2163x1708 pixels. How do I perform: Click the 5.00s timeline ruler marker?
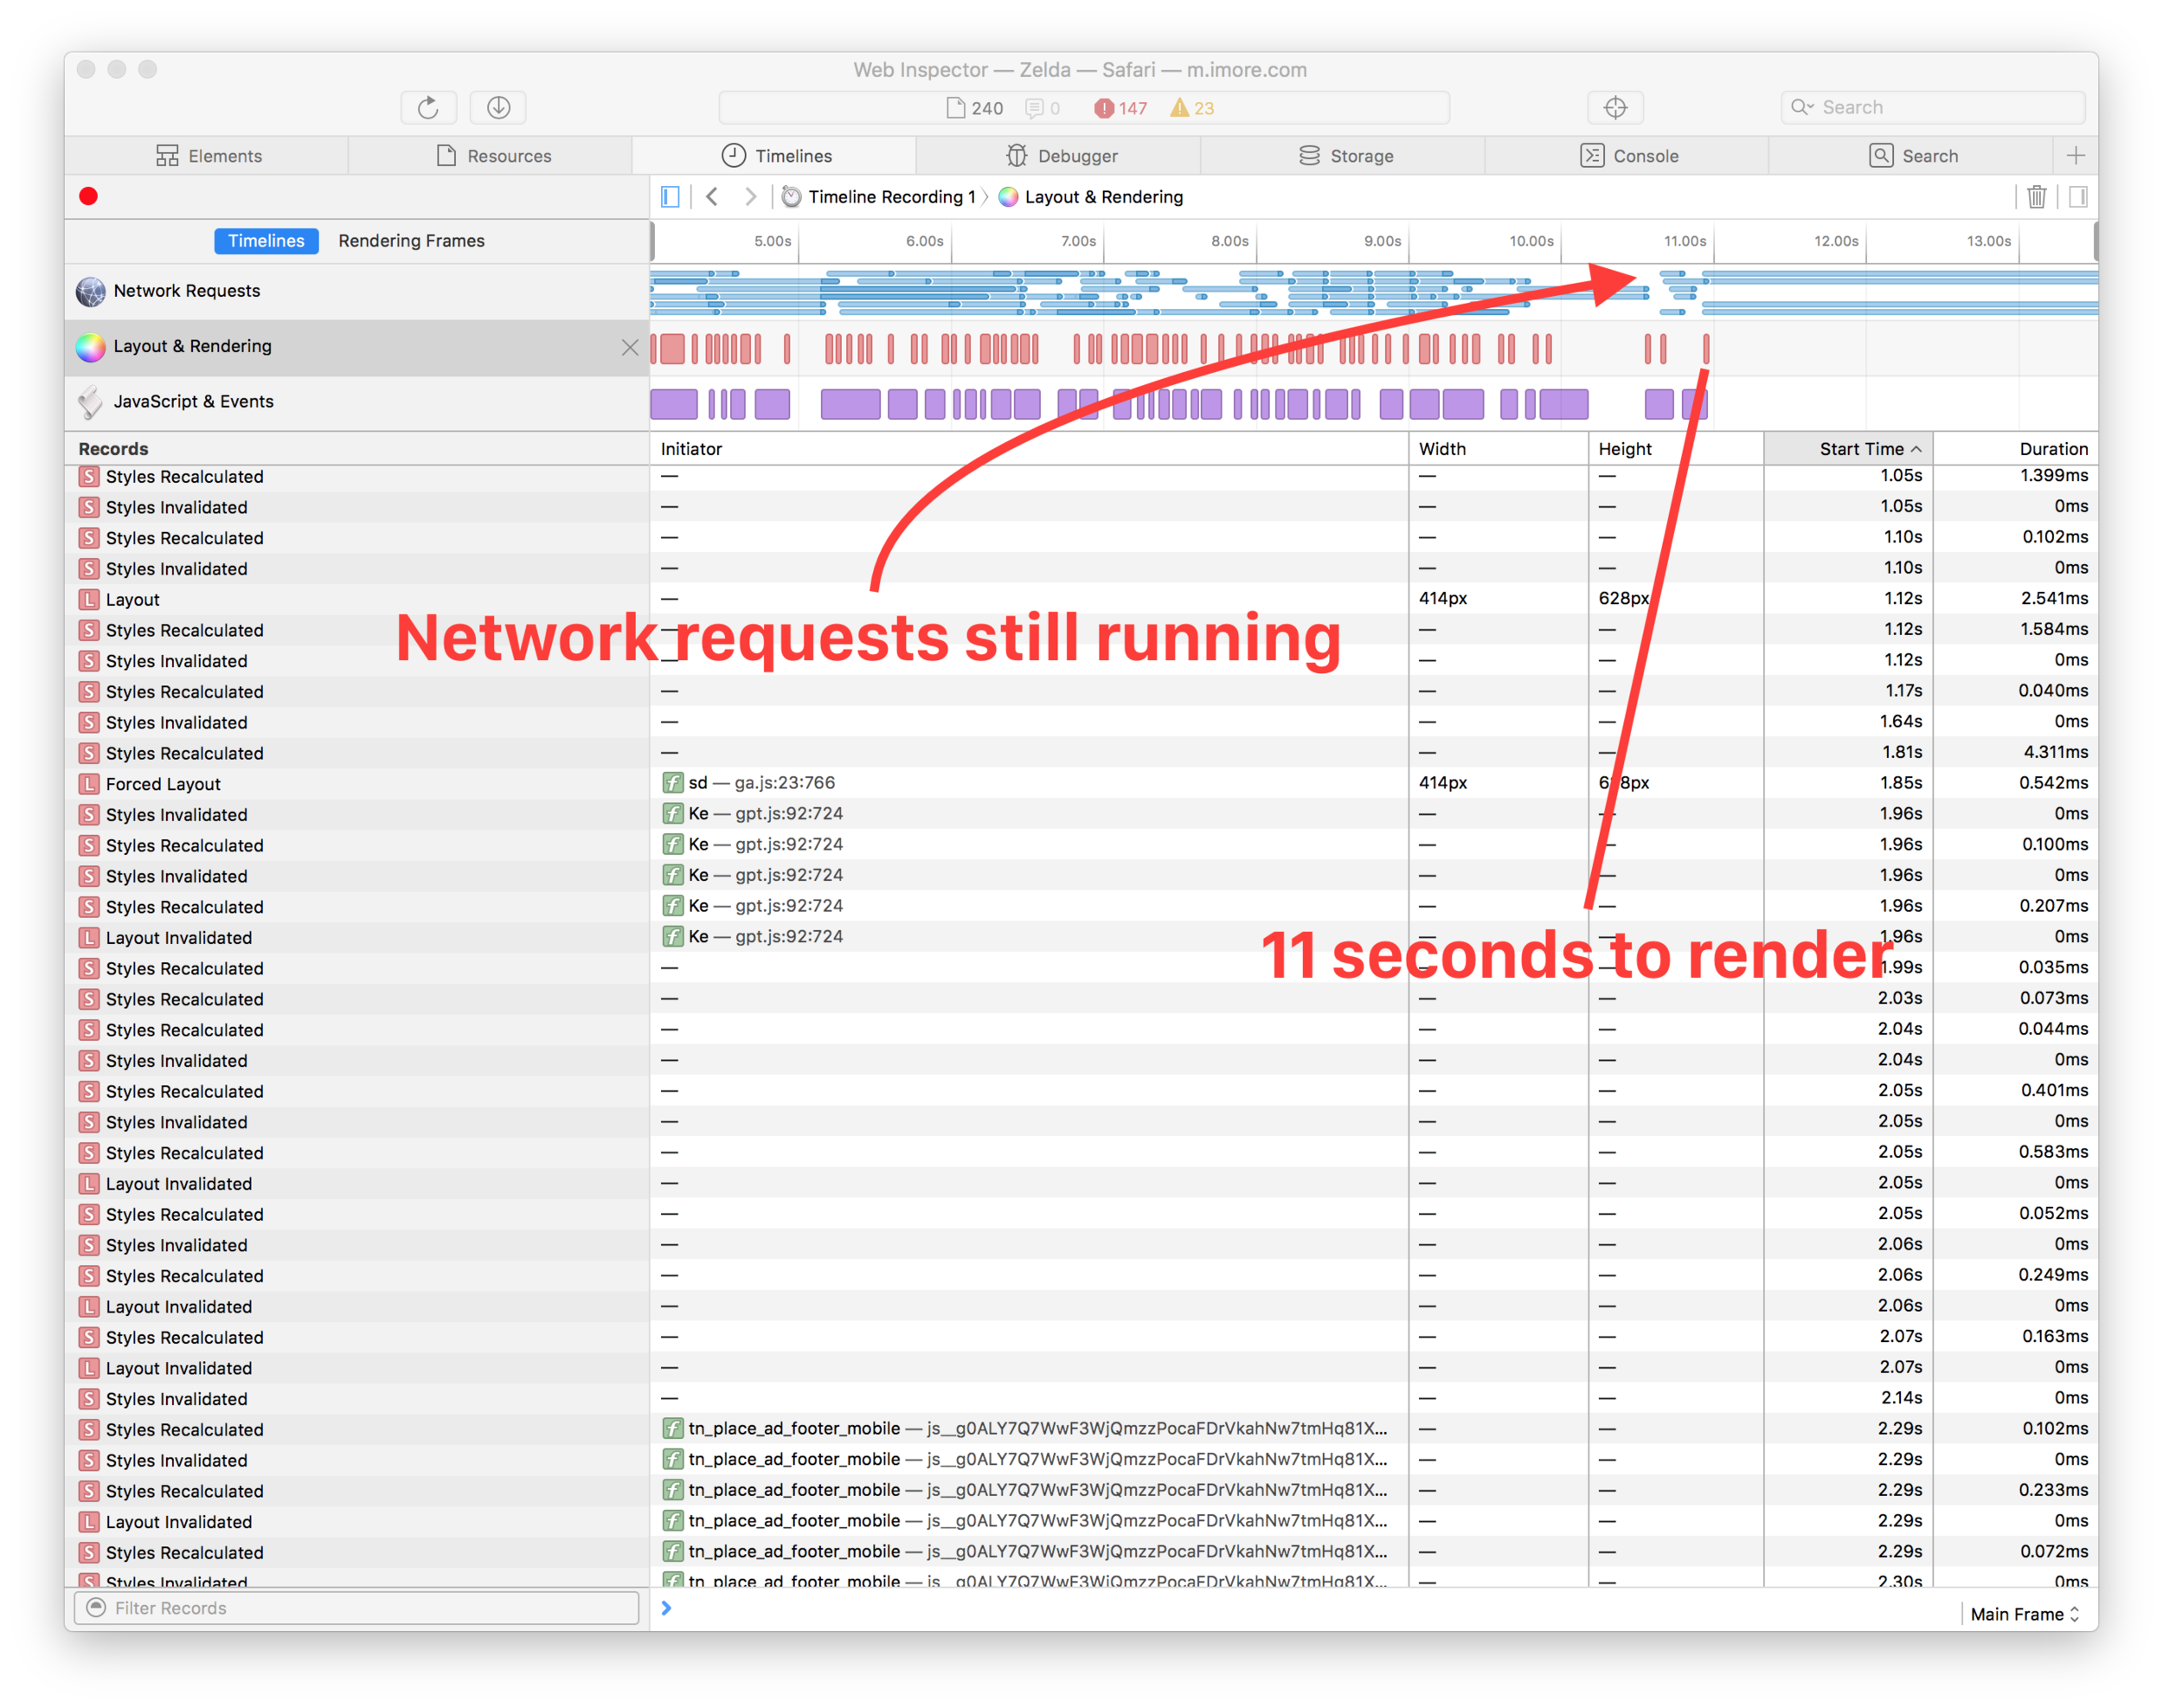772,241
